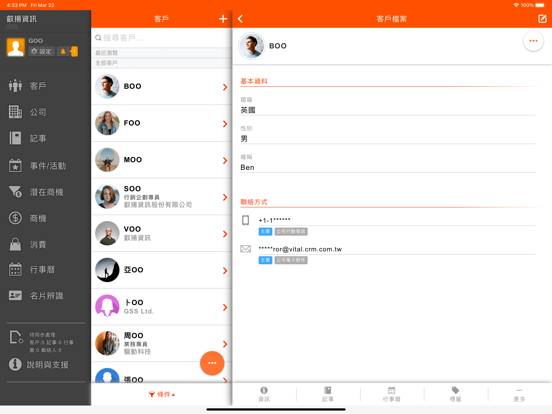Open MOO row chevron in customer list
The width and height of the screenshot is (552, 414).
[225, 161]
